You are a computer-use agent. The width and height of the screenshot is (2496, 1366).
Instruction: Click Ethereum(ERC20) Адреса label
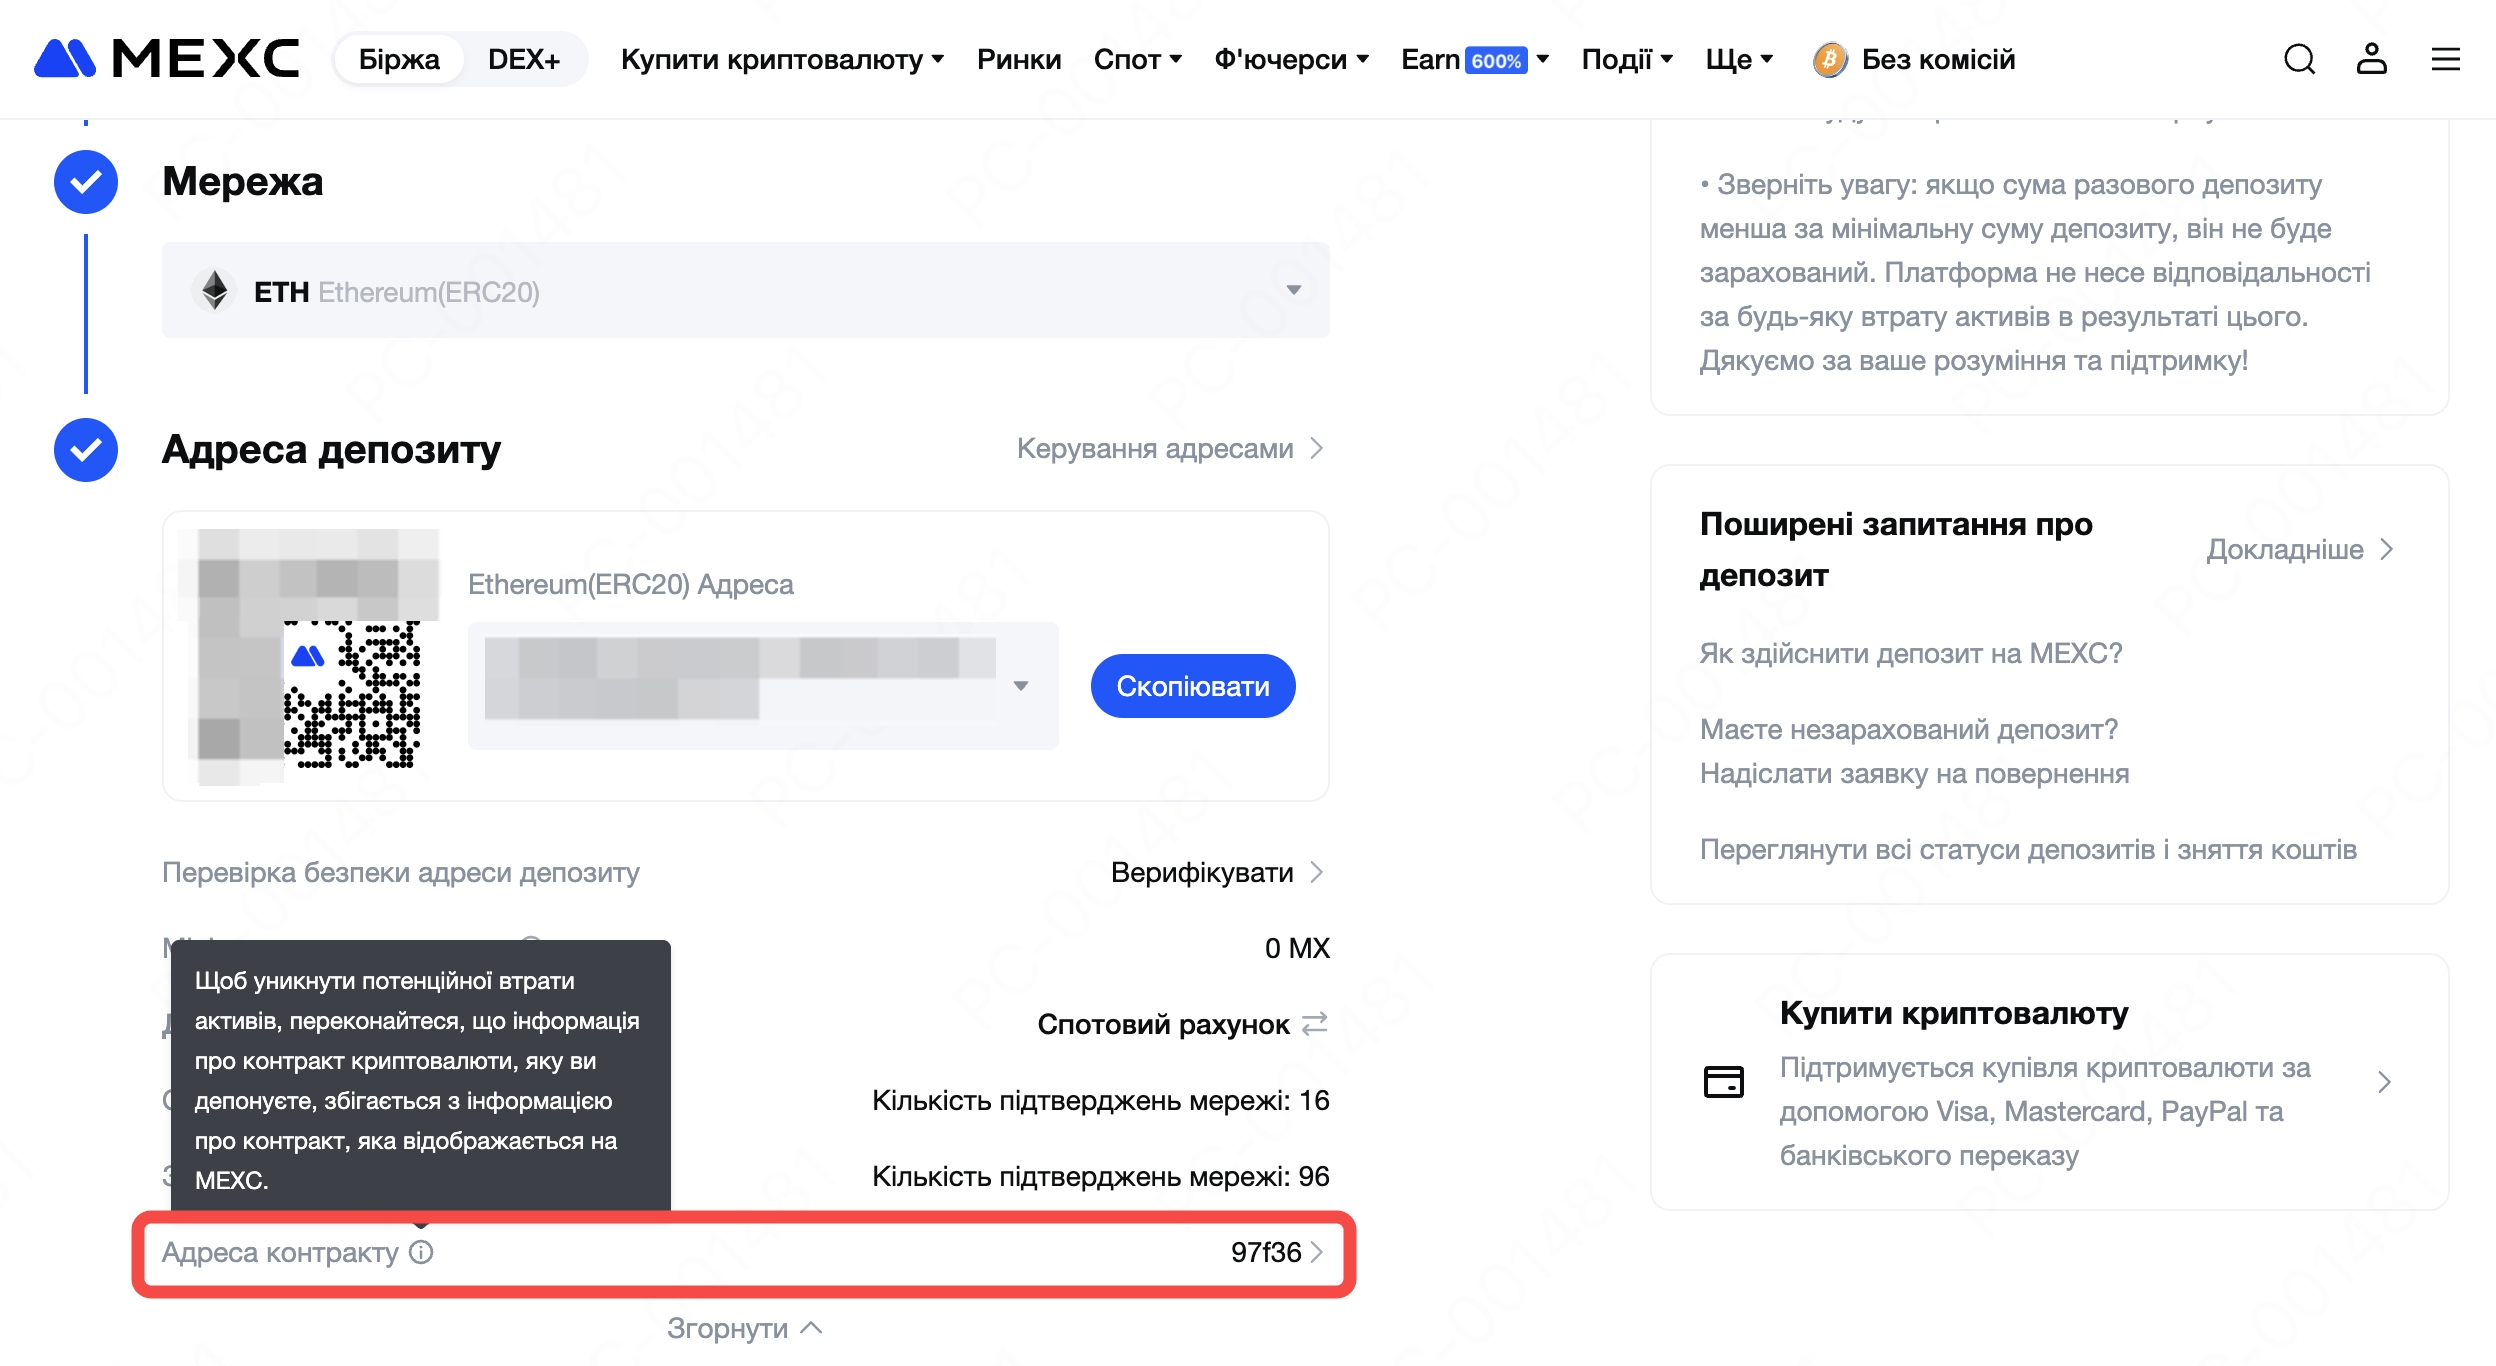point(630,584)
